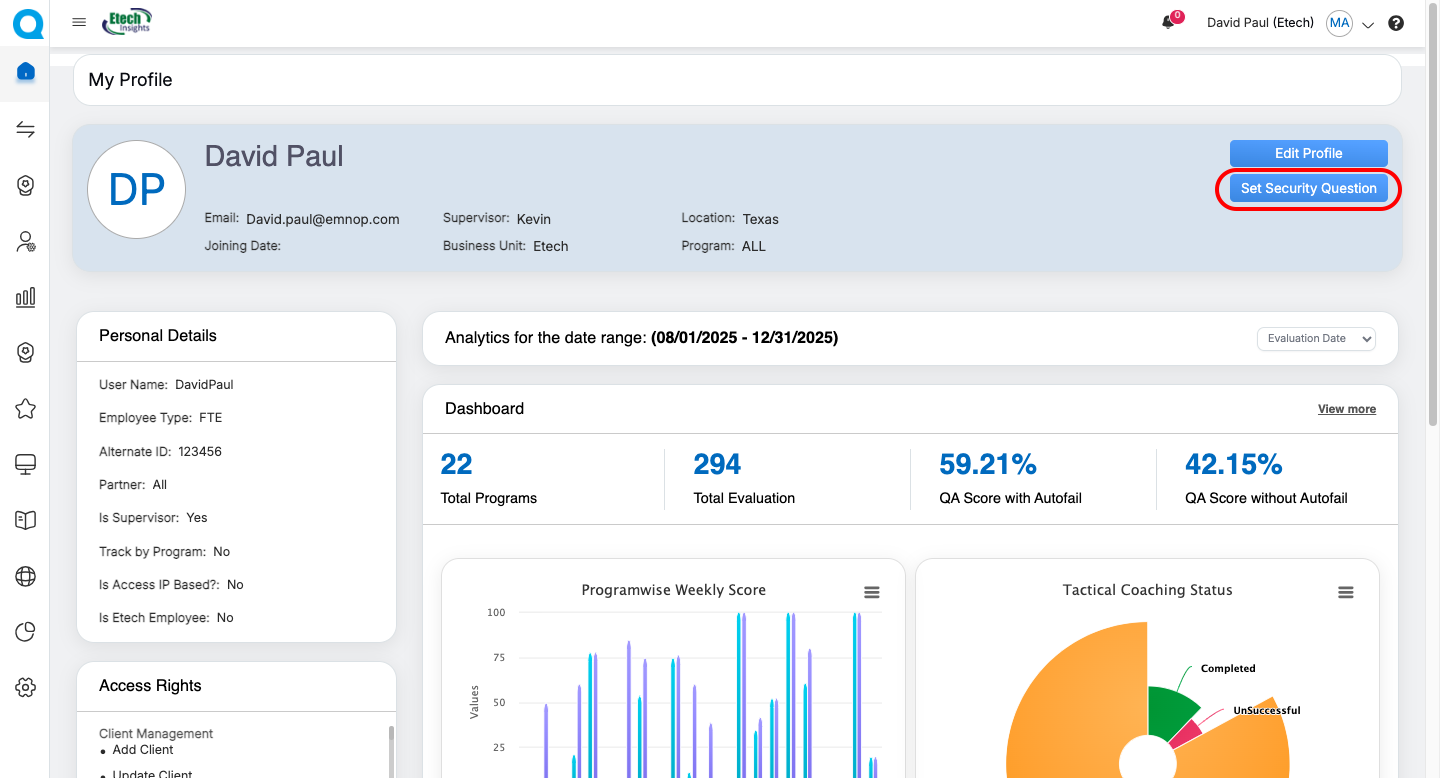Open the Evaluation Date dropdown

pos(1316,338)
